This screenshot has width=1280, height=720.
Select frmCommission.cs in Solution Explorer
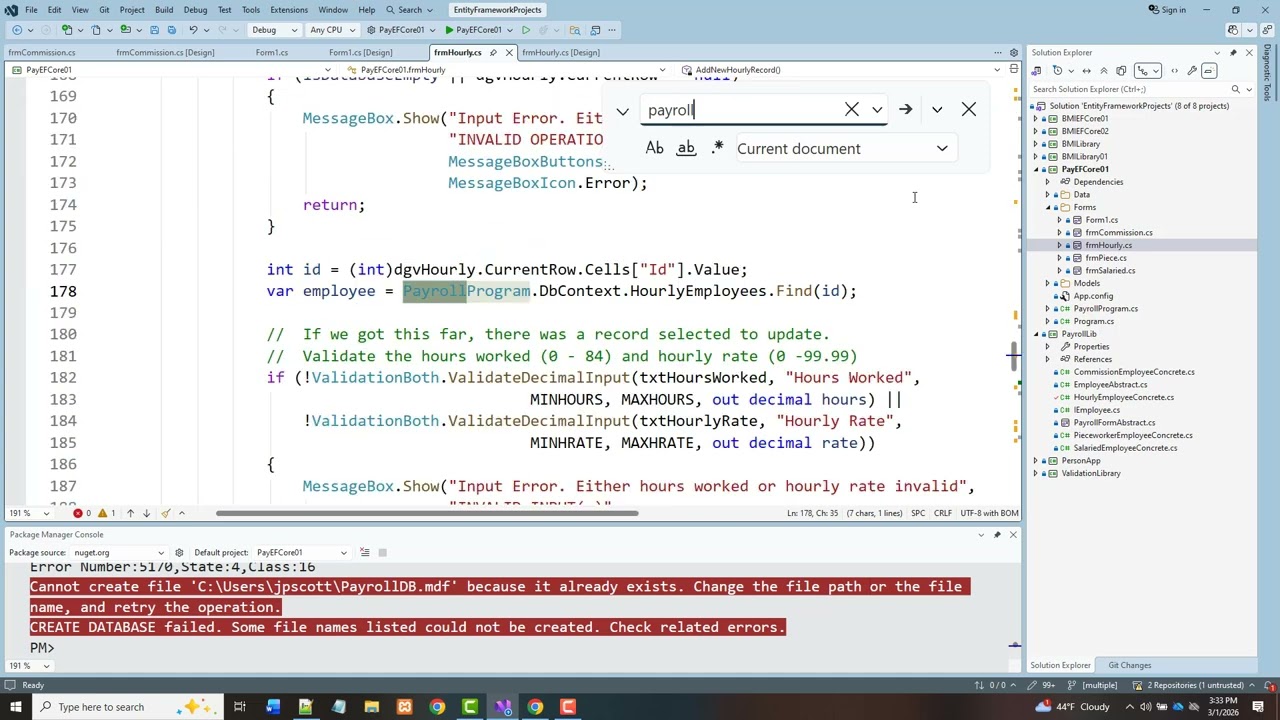(1118, 232)
